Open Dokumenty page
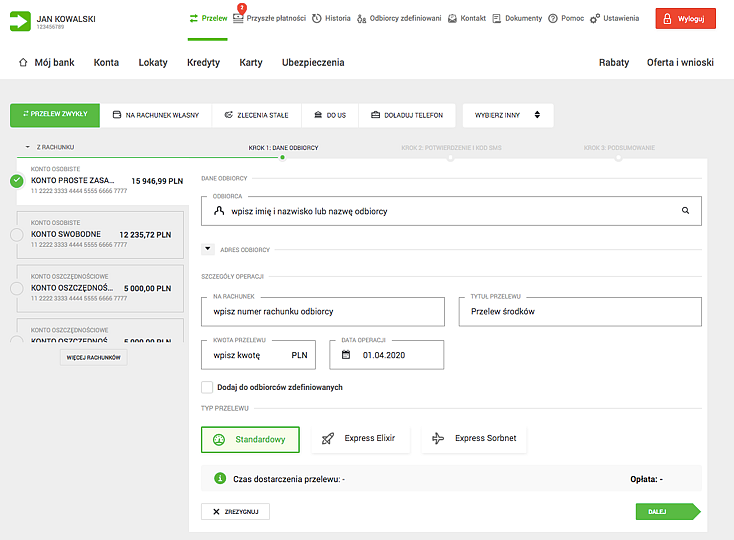The height and width of the screenshot is (540, 734). click(523, 18)
